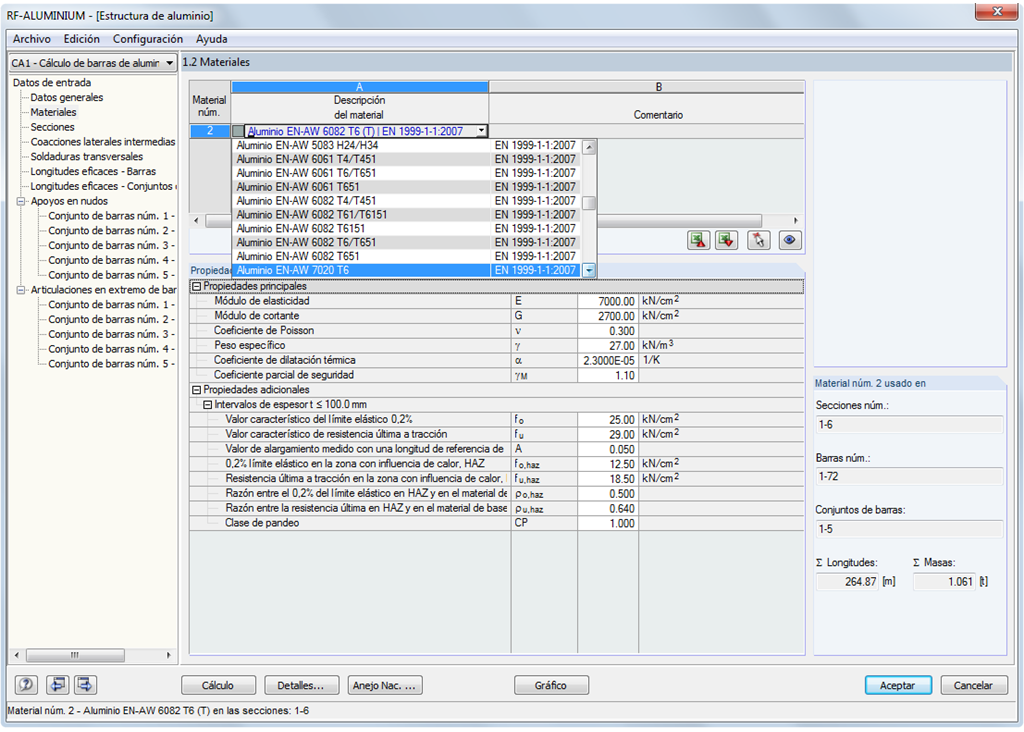Click the Σ Longitudes value 264.87

point(848,582)
